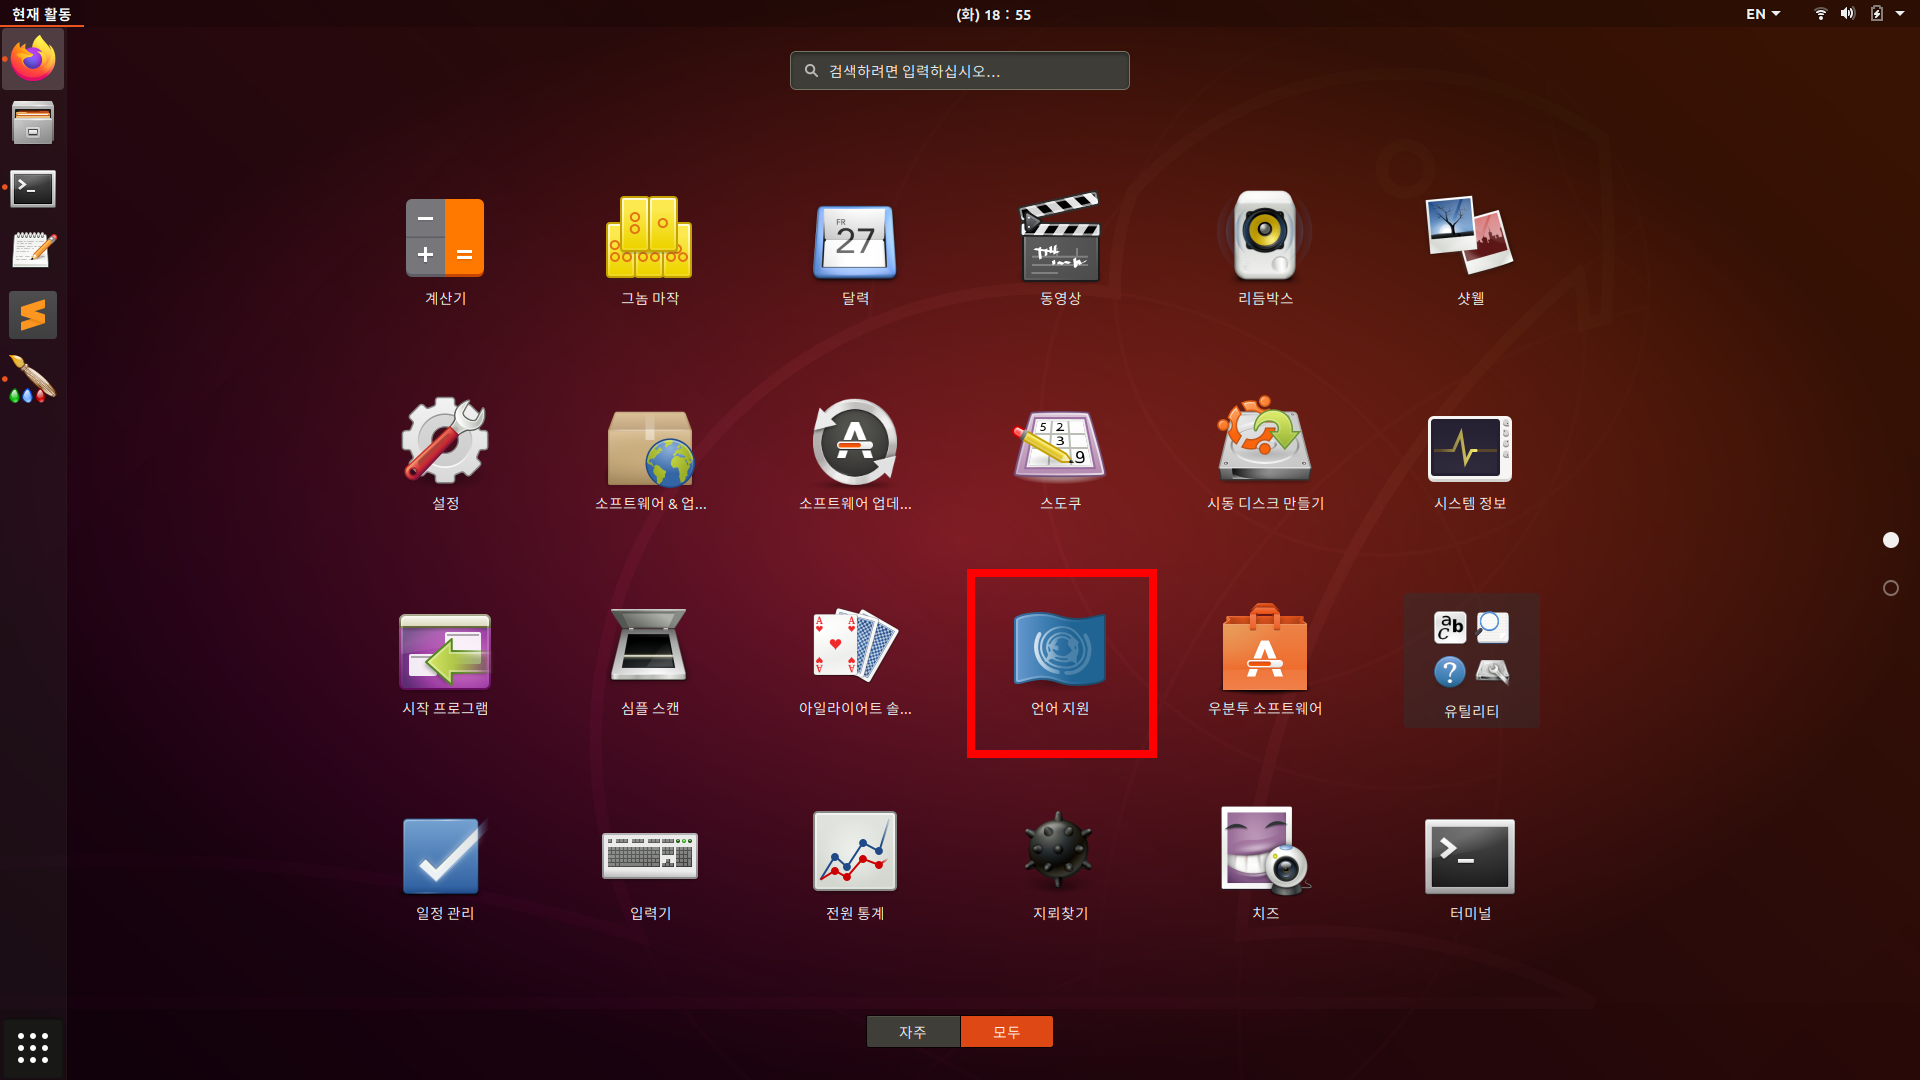Open EN input source dropdown
Screen dimensions: 1920x1080
tap(1762, 14)
